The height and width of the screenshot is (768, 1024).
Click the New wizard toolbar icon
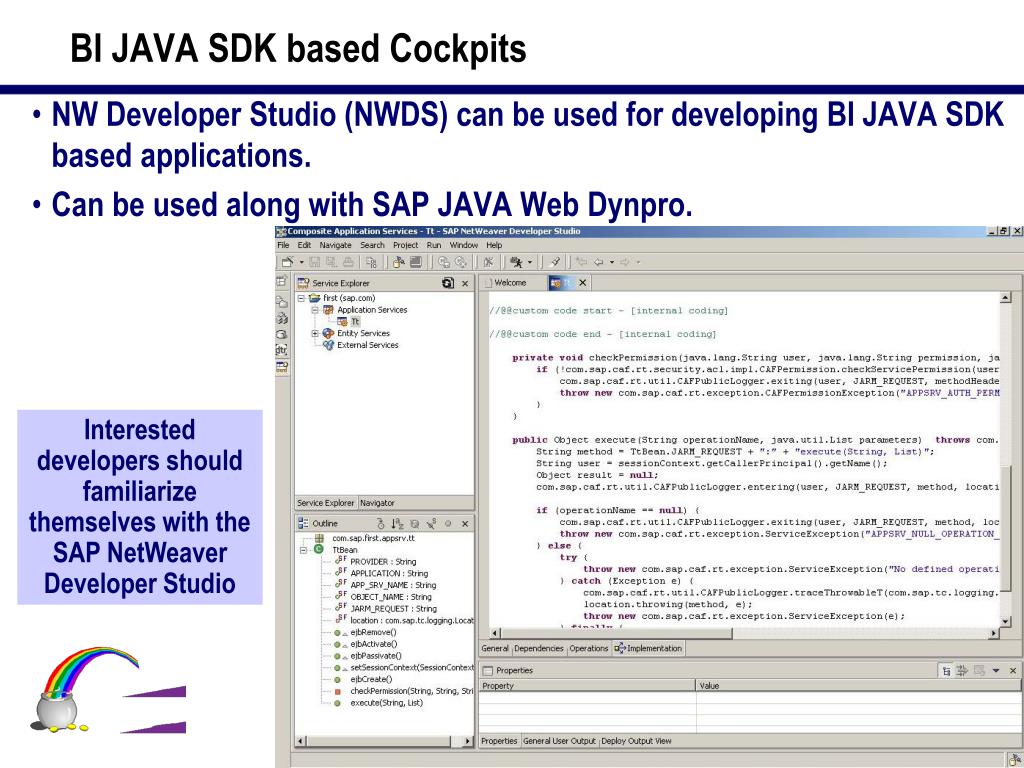[x=287, y=262]
